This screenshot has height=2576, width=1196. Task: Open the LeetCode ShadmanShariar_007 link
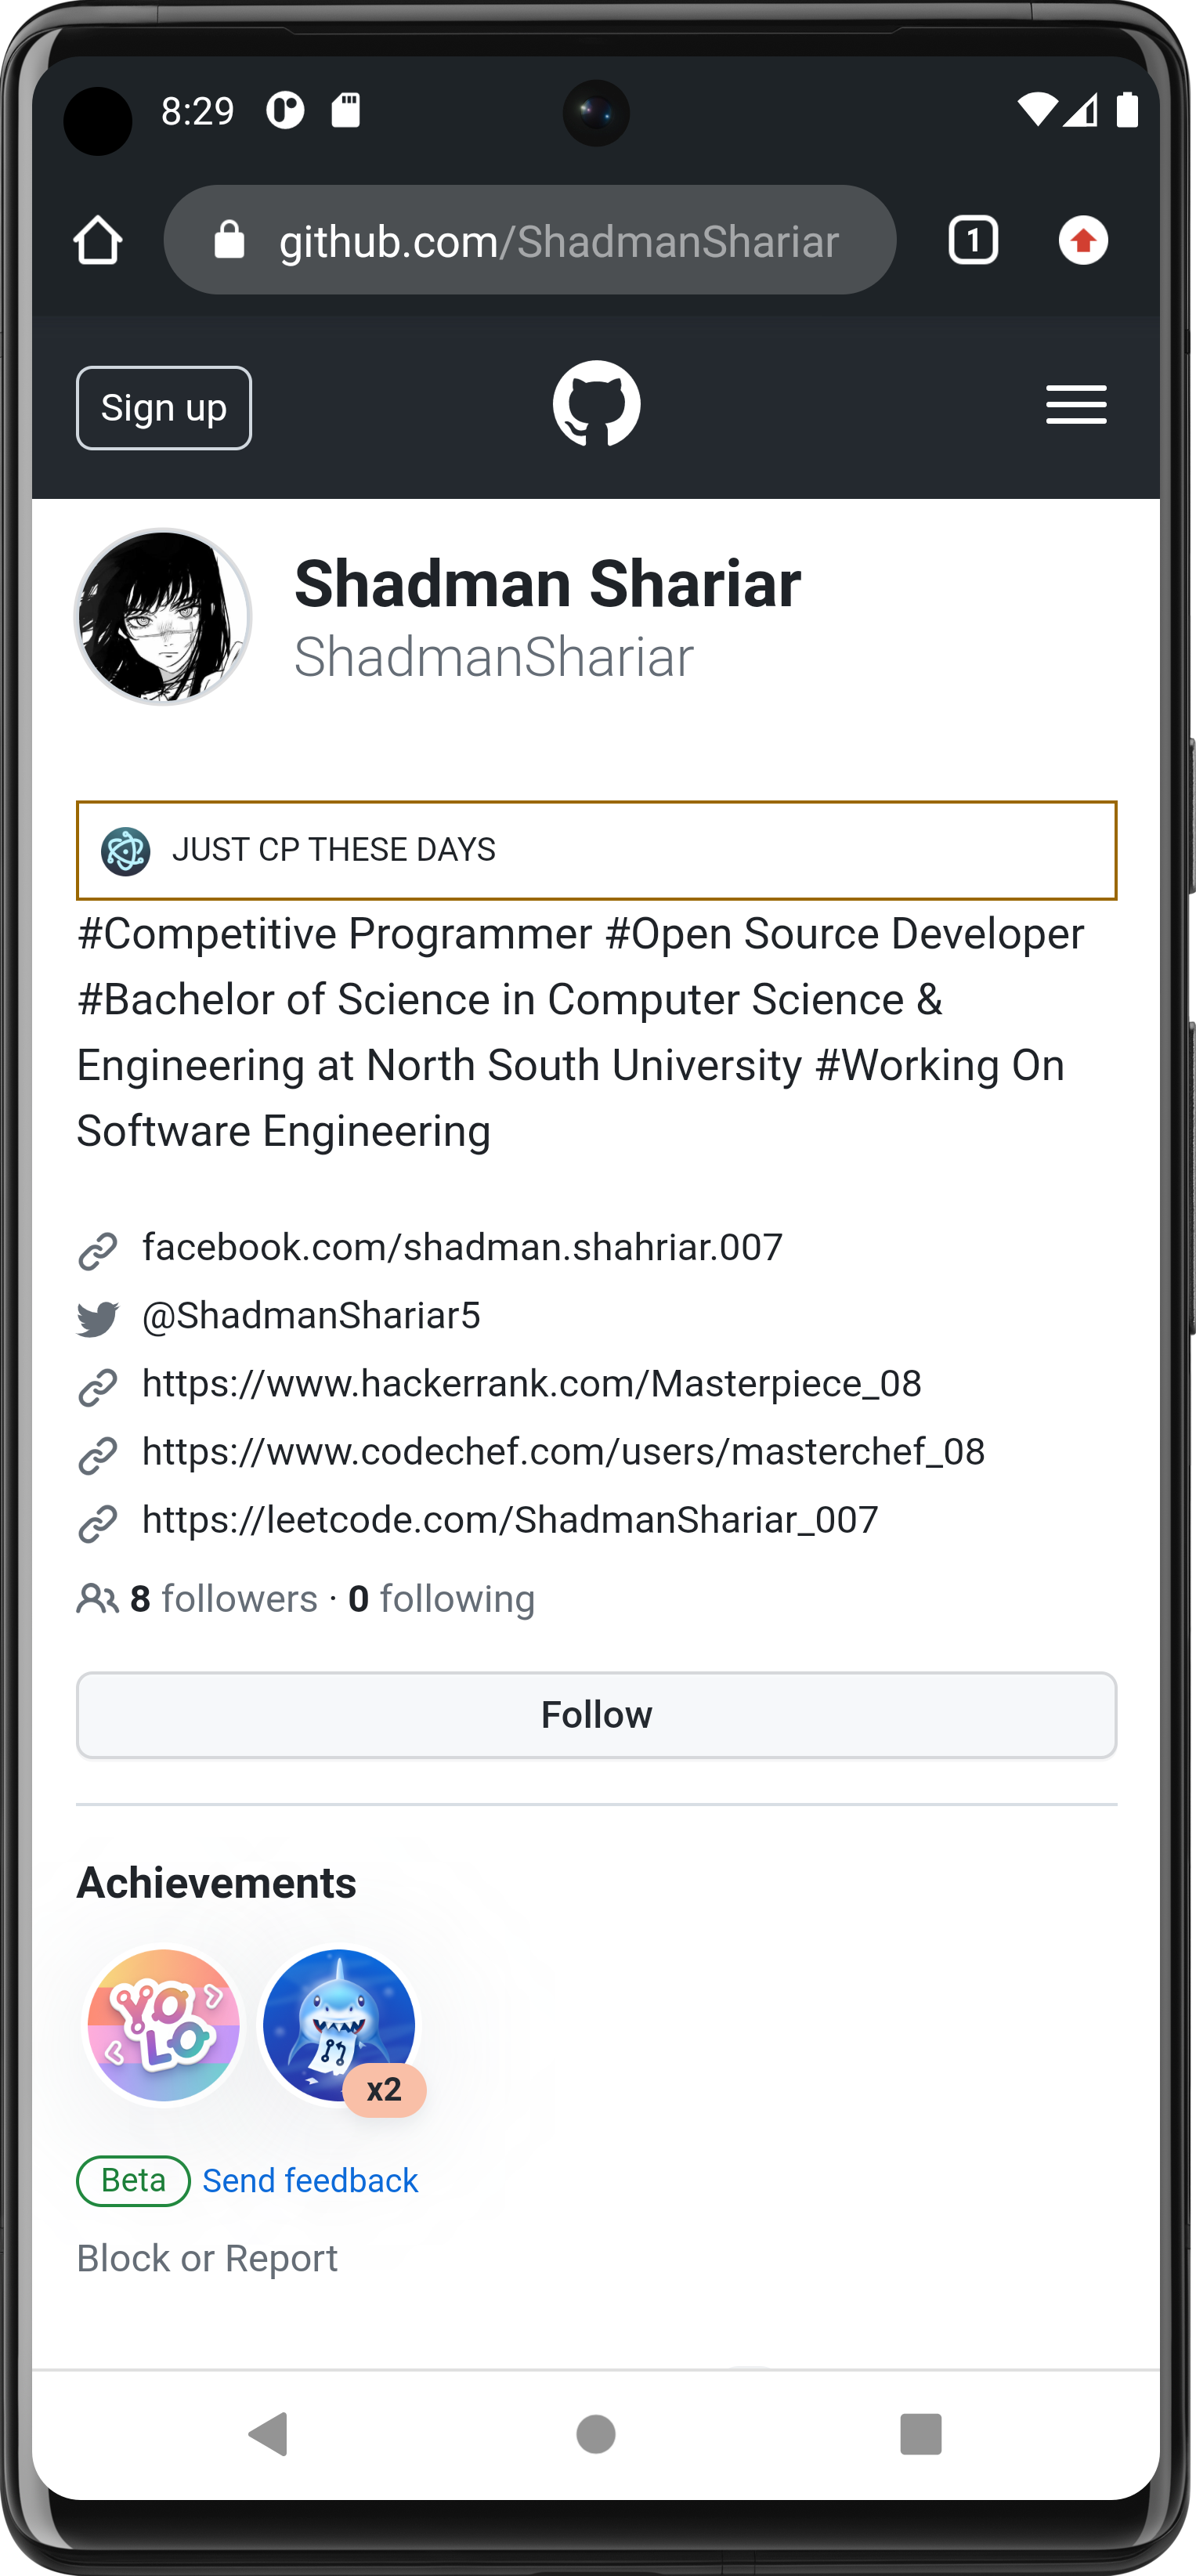pyautogui.click(x=508, y=1519)
